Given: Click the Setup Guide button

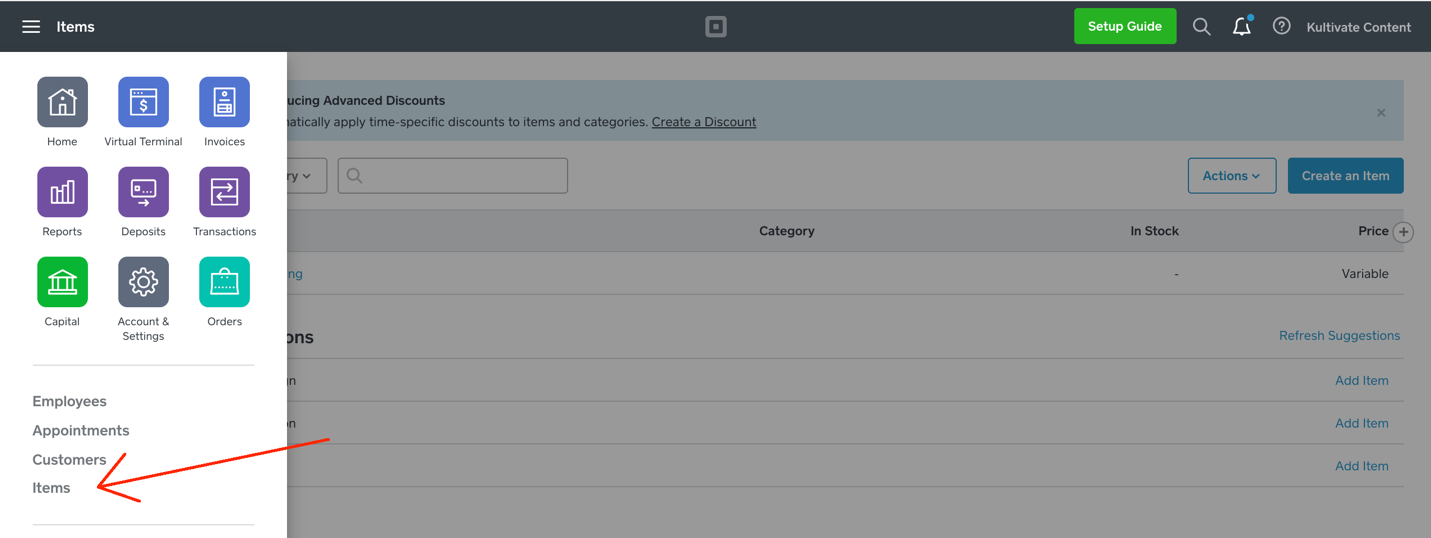Looking at the screenshot, I should [x=1125, y=26].
